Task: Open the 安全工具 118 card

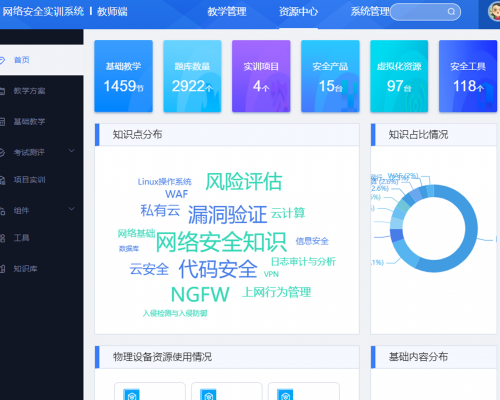Action: pos(468,76)
